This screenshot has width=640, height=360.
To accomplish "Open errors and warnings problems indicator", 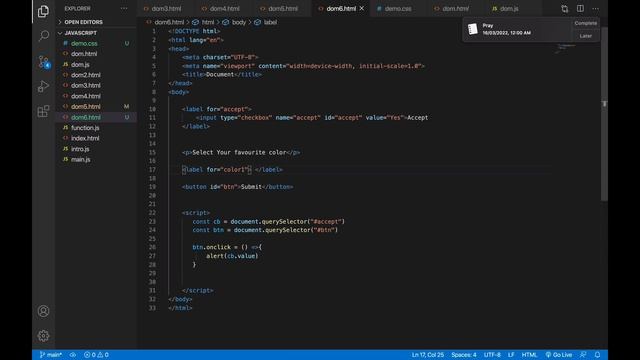I will 96,355.
